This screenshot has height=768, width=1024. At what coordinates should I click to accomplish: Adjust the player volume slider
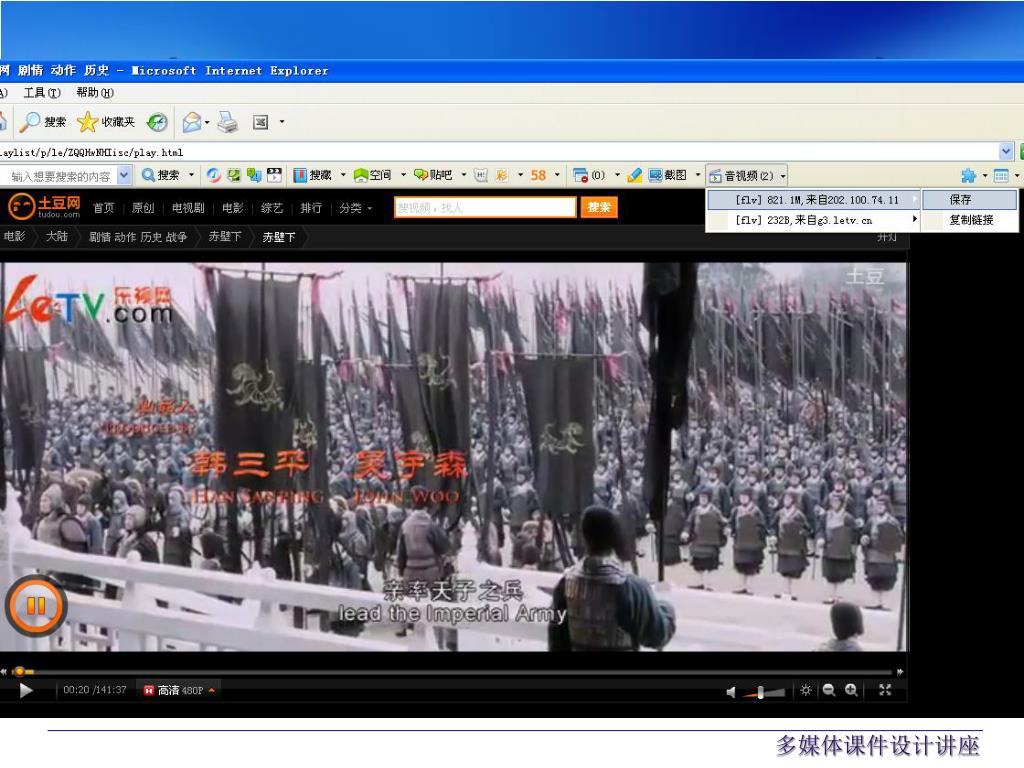coord(763,692)
